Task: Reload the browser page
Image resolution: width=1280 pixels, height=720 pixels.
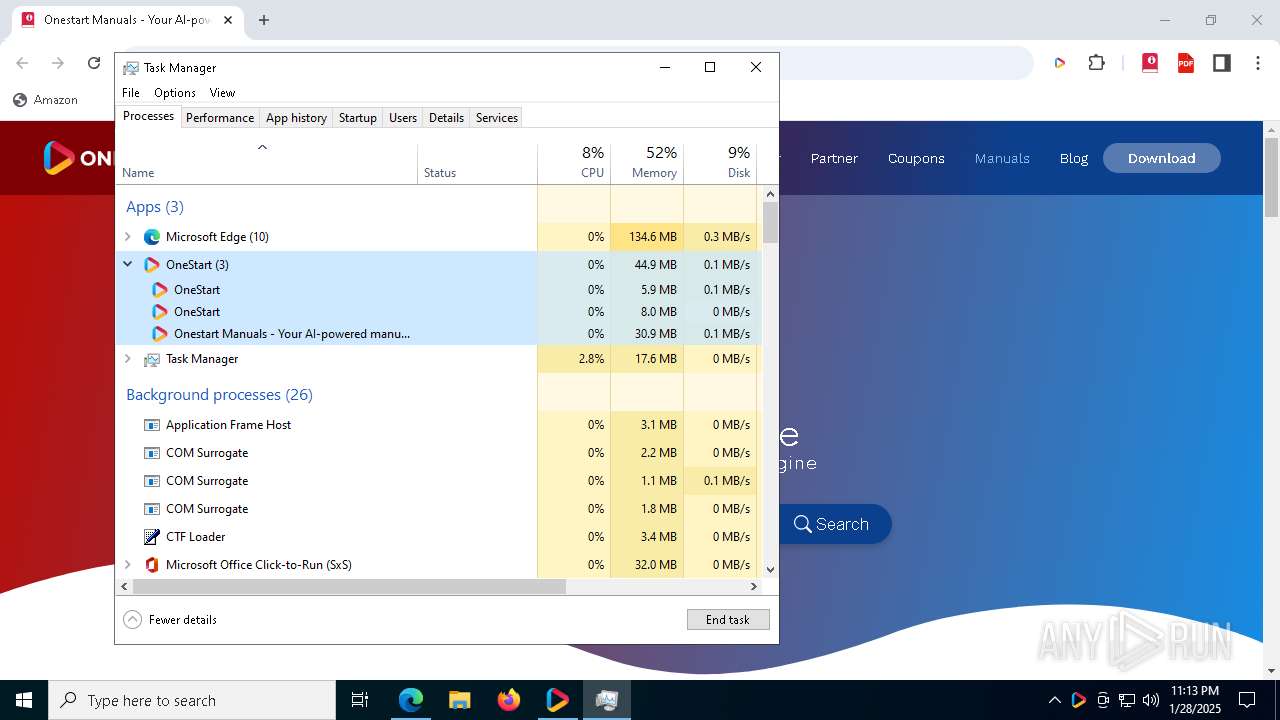Action: coord(94,63)
